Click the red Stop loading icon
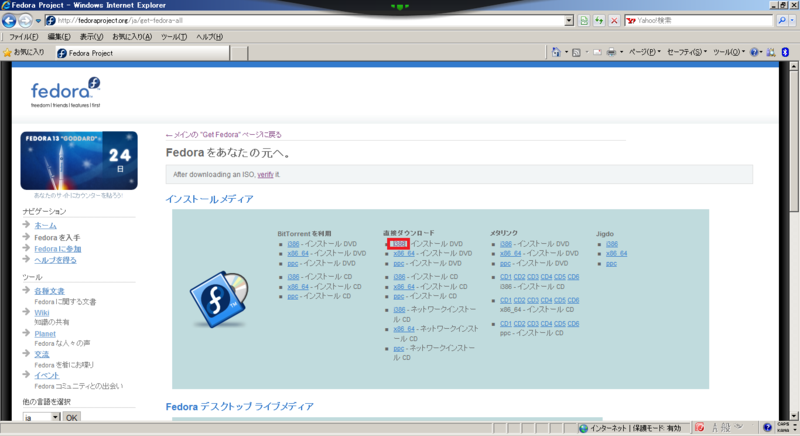 point(614,20)
